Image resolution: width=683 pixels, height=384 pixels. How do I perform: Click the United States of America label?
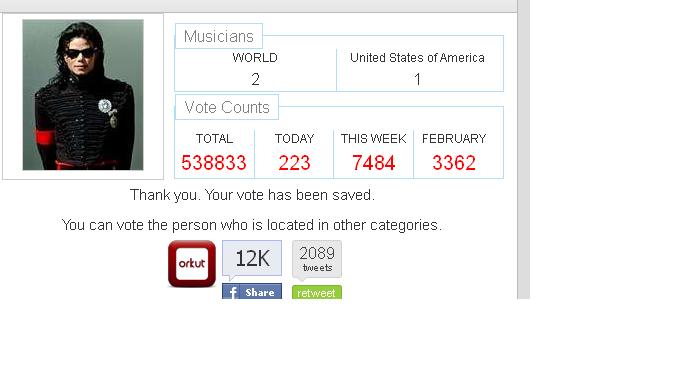point(417,57)
